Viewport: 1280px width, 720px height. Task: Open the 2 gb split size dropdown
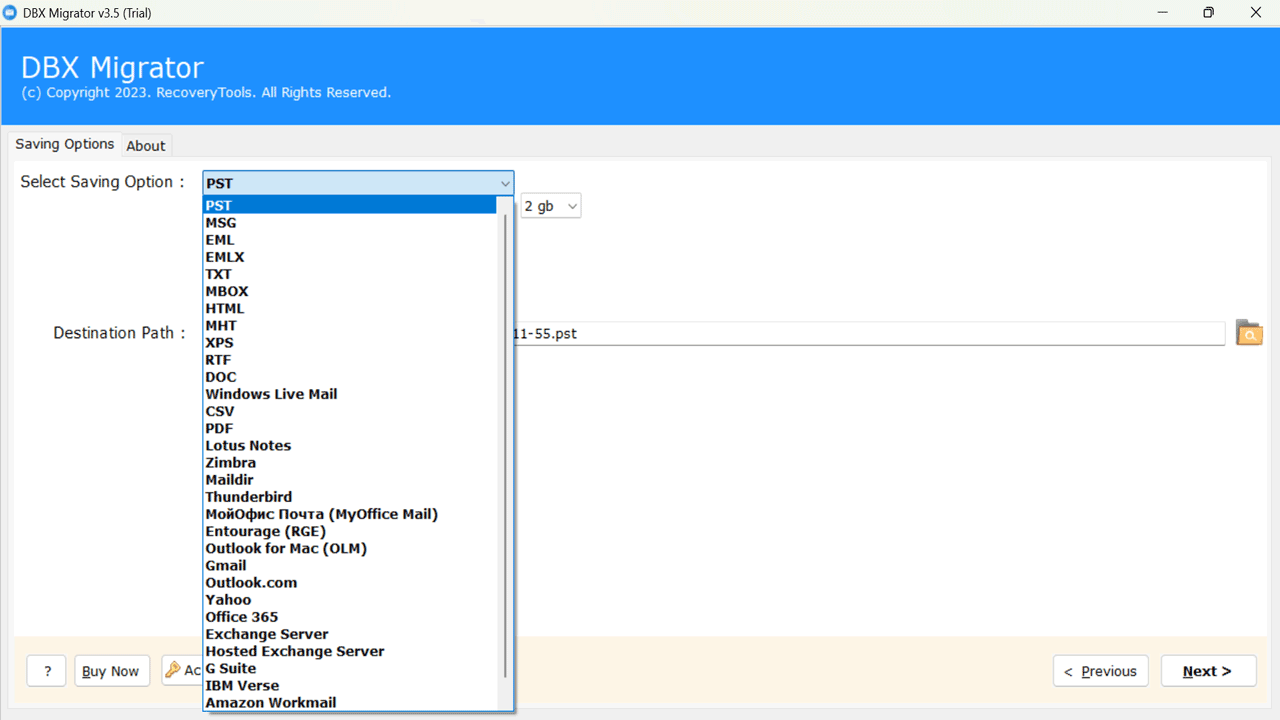coord(551,206)
